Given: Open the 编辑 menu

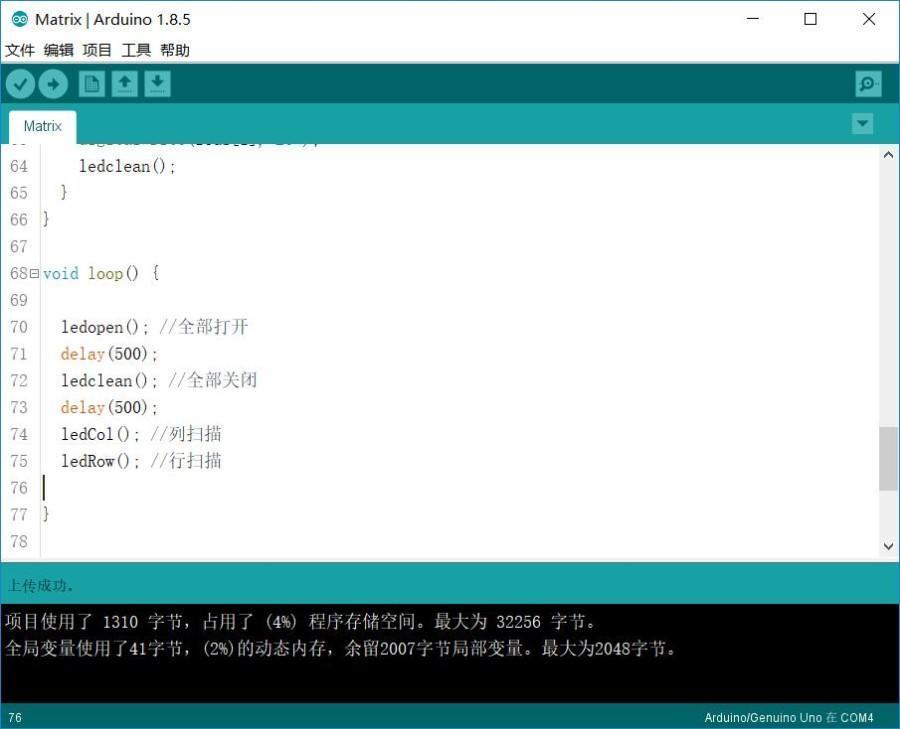Looking at the screenshot, I should (x=58, y=50).
